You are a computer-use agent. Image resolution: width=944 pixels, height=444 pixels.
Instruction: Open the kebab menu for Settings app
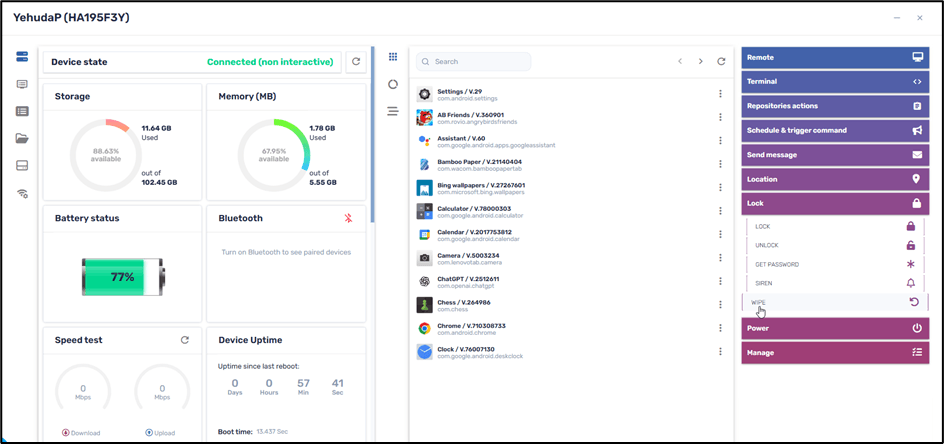[x=720, y=95]
